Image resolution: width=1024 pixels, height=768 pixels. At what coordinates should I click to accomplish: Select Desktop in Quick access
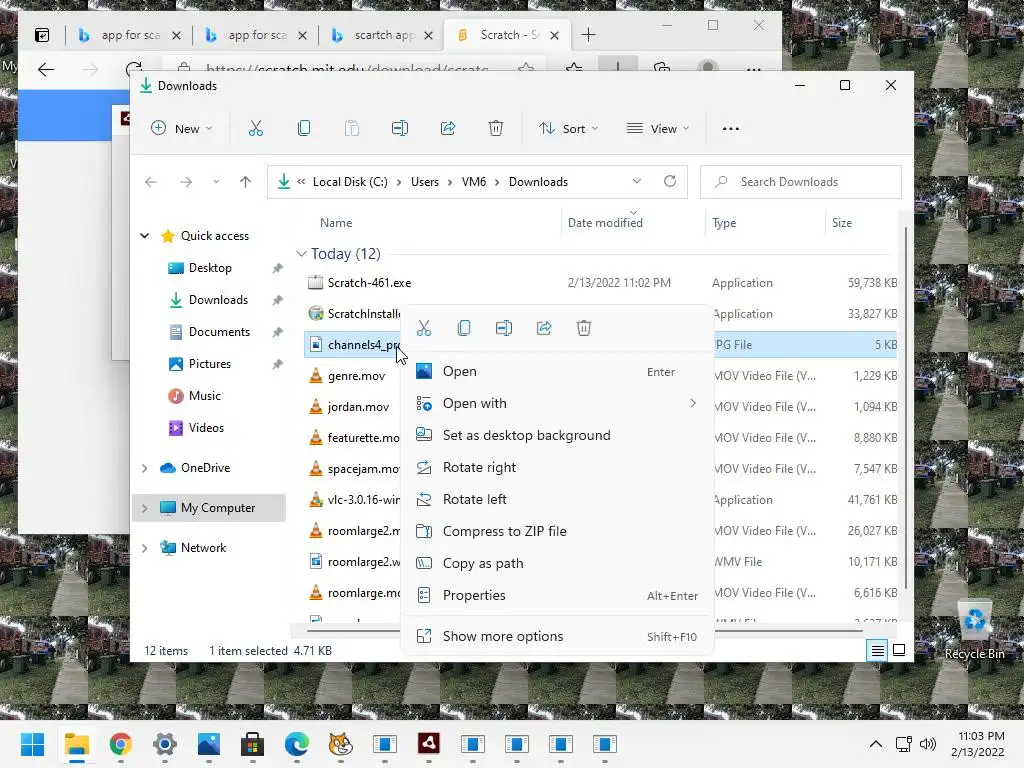[x=210, y=268]
